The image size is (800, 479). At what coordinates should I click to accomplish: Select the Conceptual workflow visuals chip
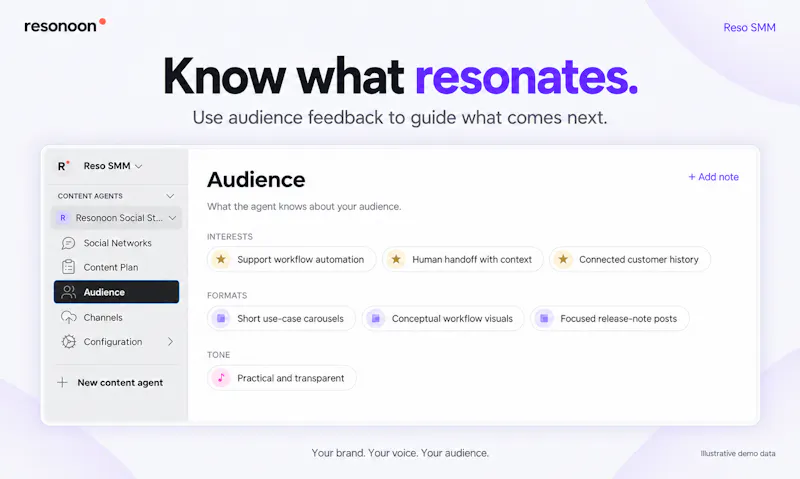click(443, 318)
